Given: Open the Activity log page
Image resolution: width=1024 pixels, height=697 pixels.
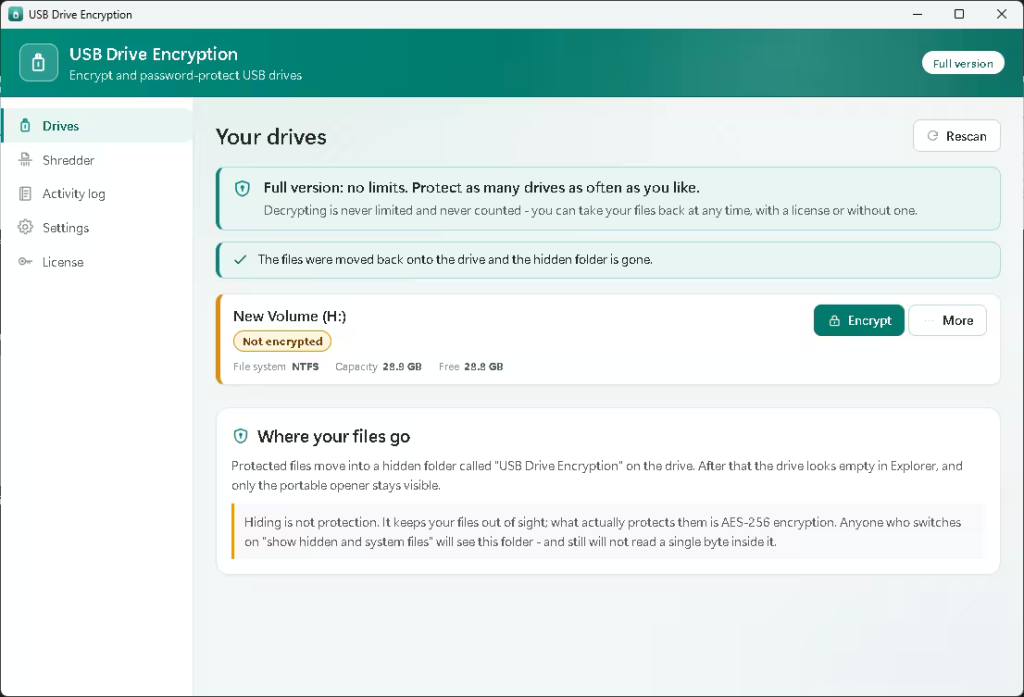Looking at the screenshot, I should (97, 193).
